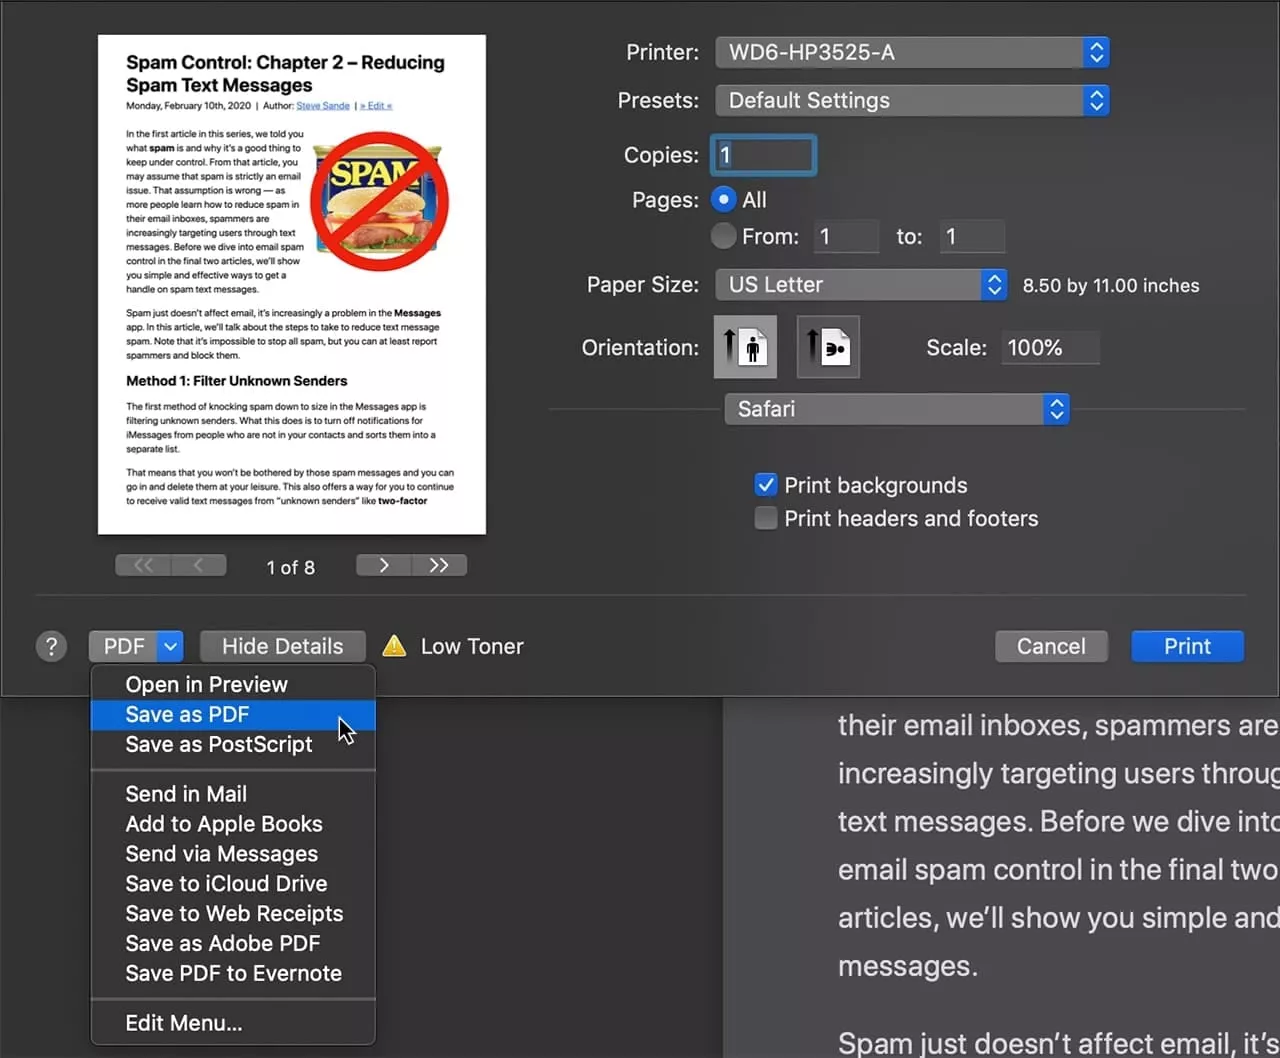Screen dimensions: 1280x1058
Task: Go to previous preview page
Action: point(199,565)
